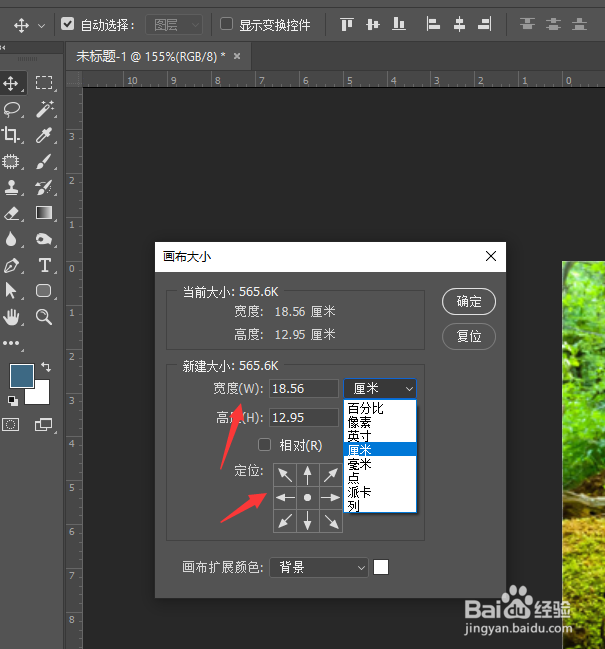This screenshot has height=649, width=605.
Task: Change the screen mode
Action: point(43,425)
